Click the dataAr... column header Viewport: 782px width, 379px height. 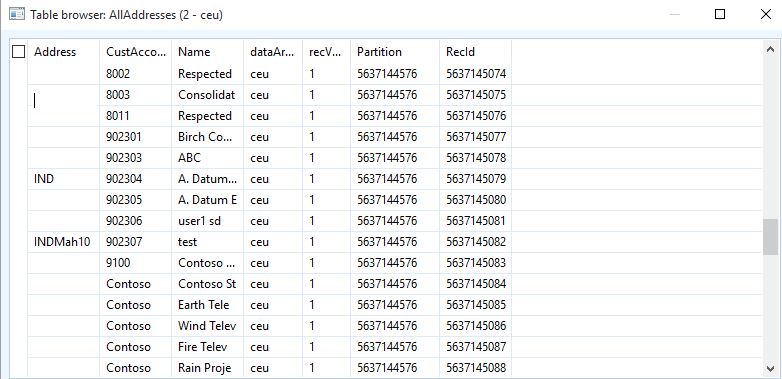(x=273, y=52)
